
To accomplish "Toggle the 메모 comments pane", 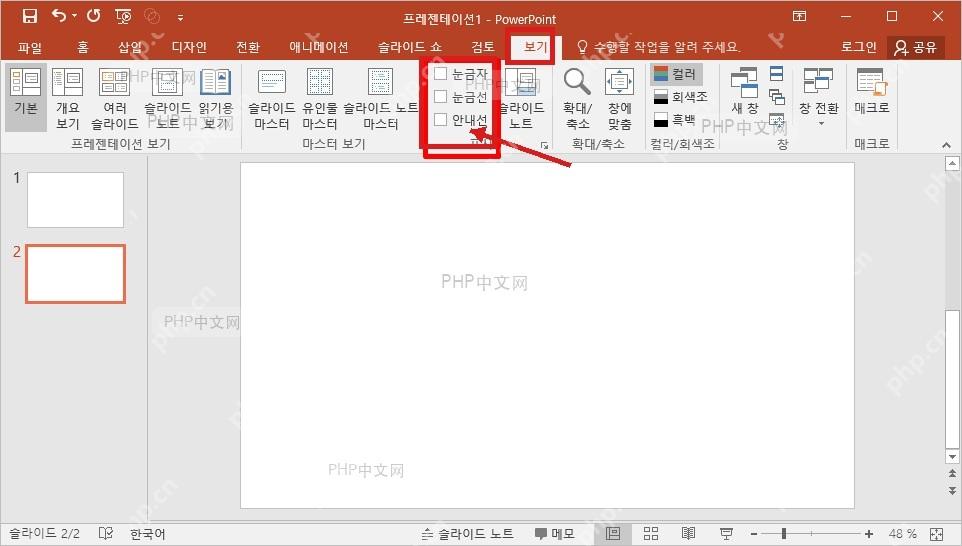I will [x=555, y=534].
